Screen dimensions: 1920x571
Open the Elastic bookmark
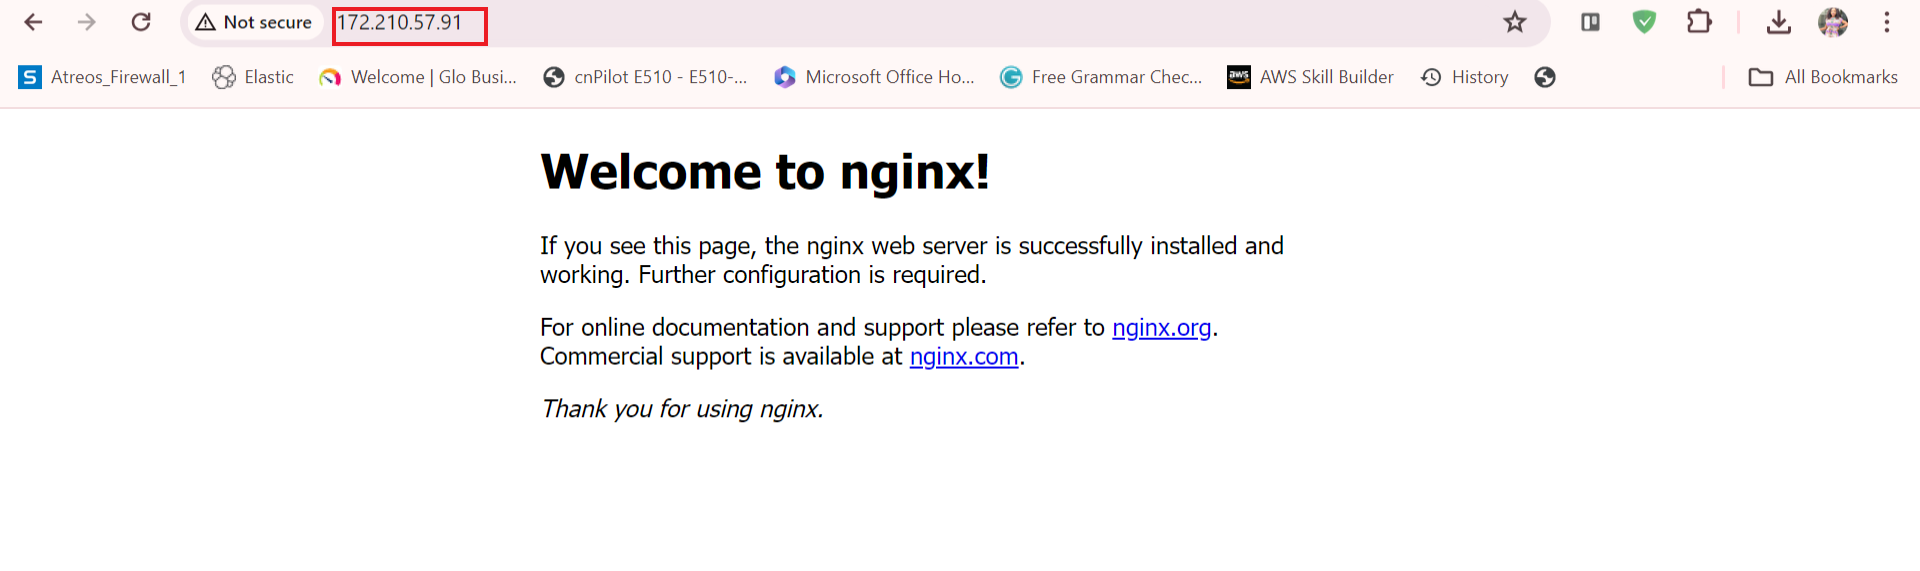[x=253, y=77]
